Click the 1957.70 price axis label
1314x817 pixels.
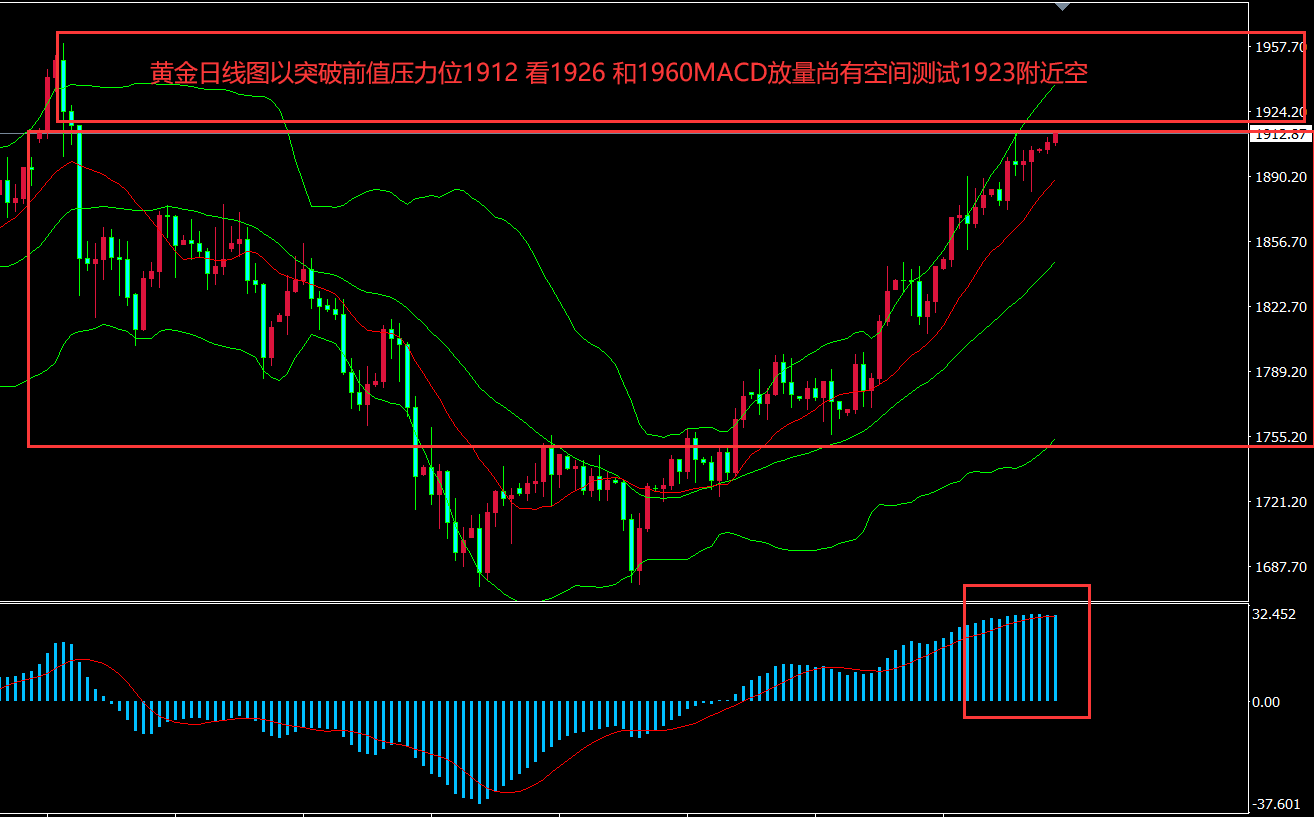(x=1282, y=47)
